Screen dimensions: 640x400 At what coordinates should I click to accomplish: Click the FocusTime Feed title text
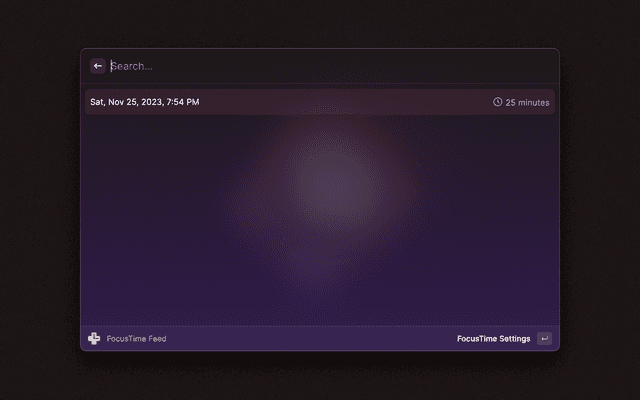pyautogui.click(x=136, y=339)
